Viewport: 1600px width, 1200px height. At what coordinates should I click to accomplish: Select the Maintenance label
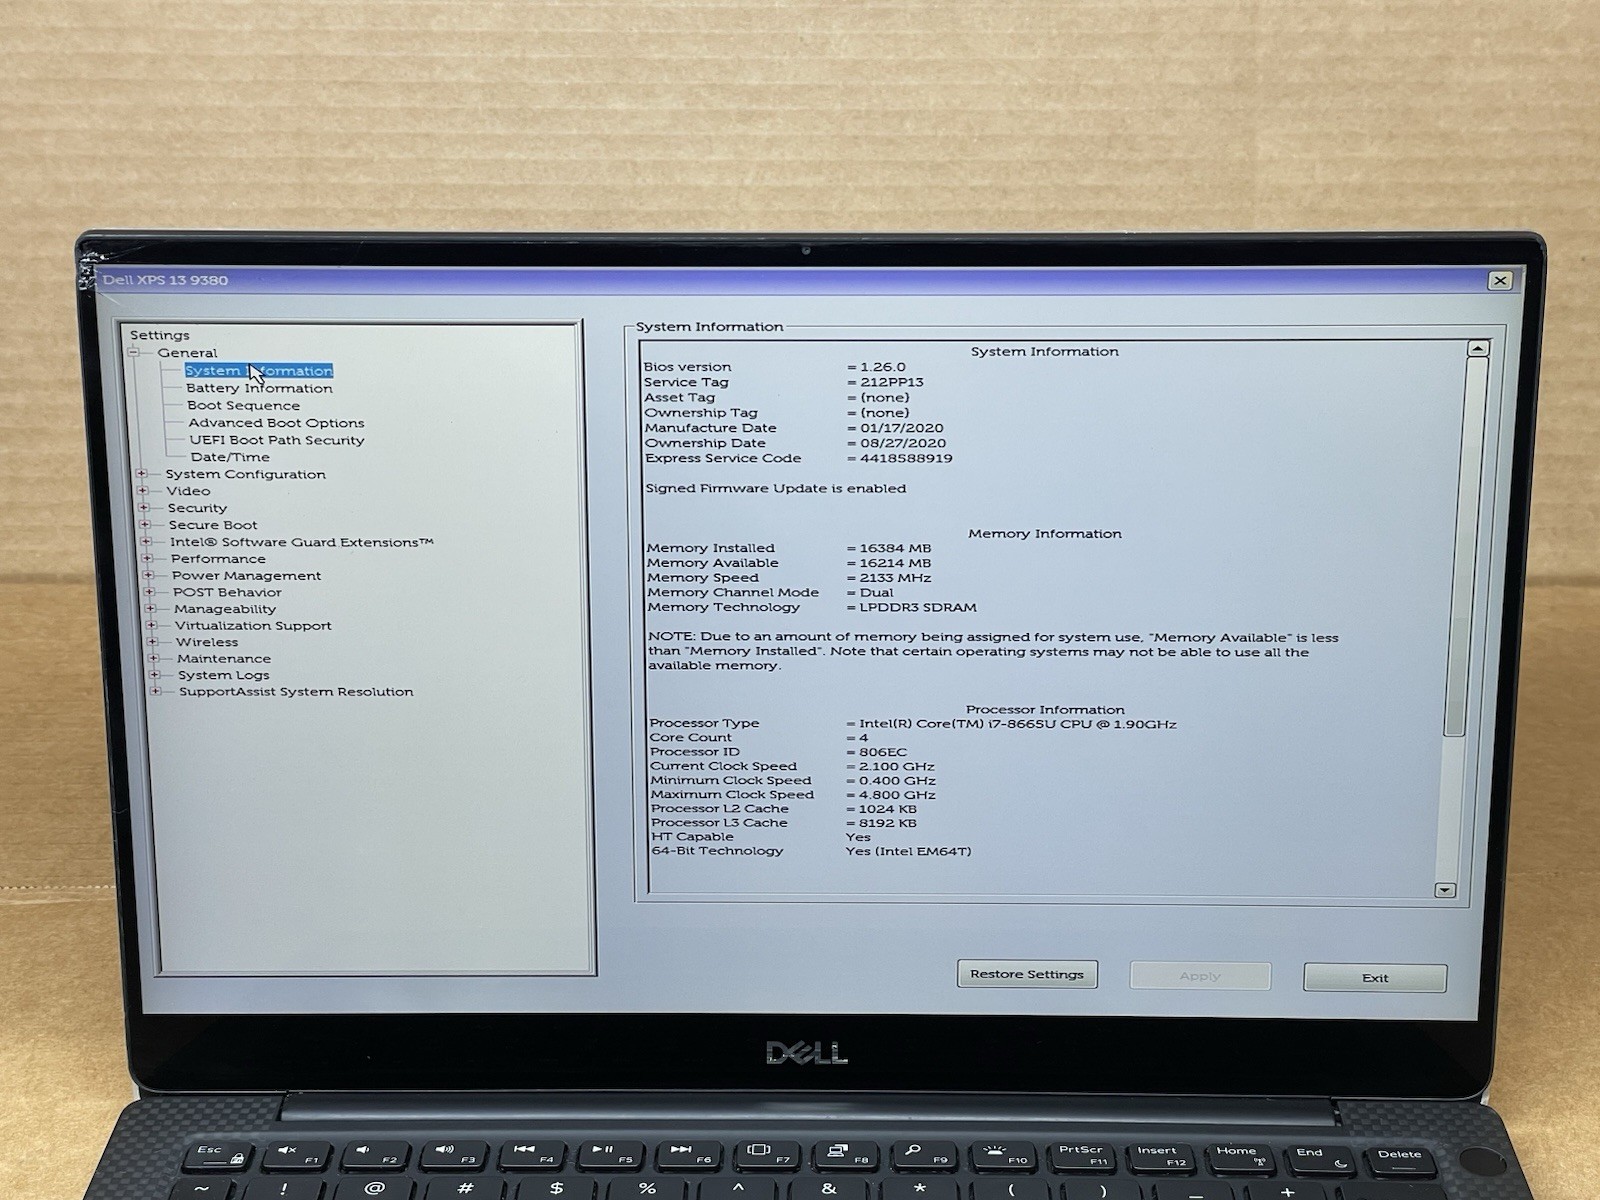tap(224, 658)
